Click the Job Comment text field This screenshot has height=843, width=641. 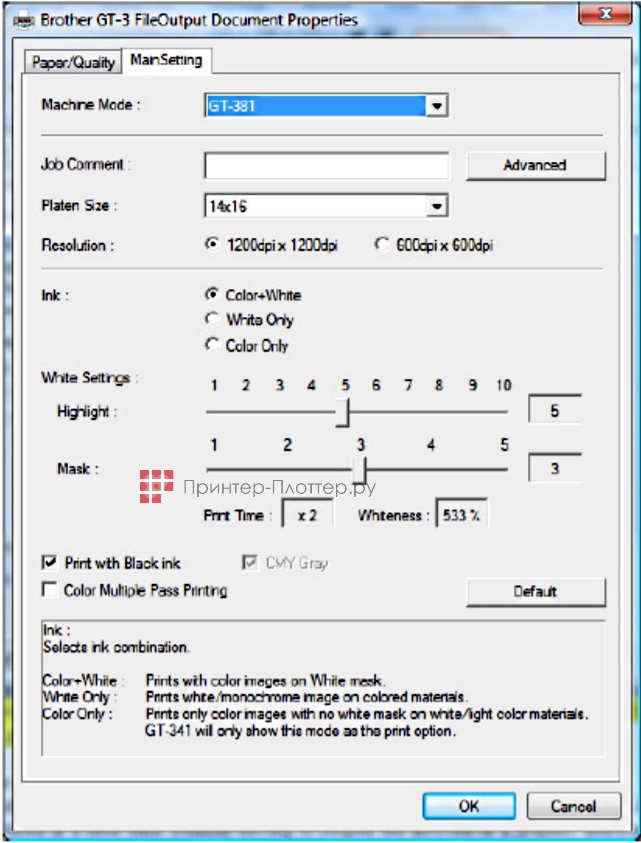point(326,166)
